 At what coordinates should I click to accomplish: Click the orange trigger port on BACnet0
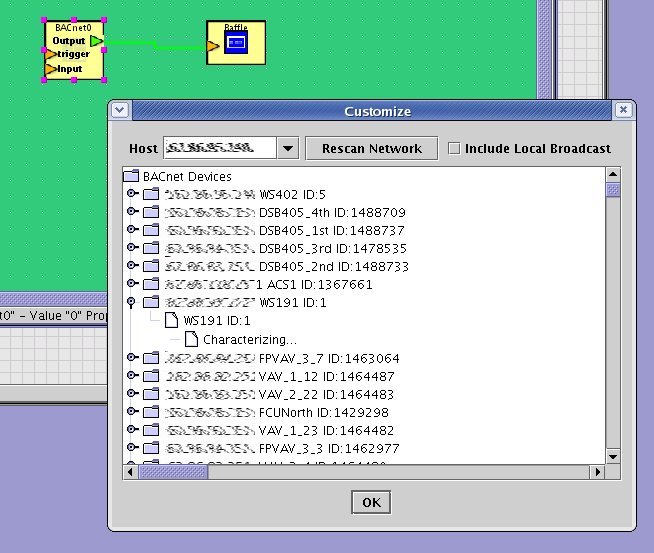(x=51, y=54)
